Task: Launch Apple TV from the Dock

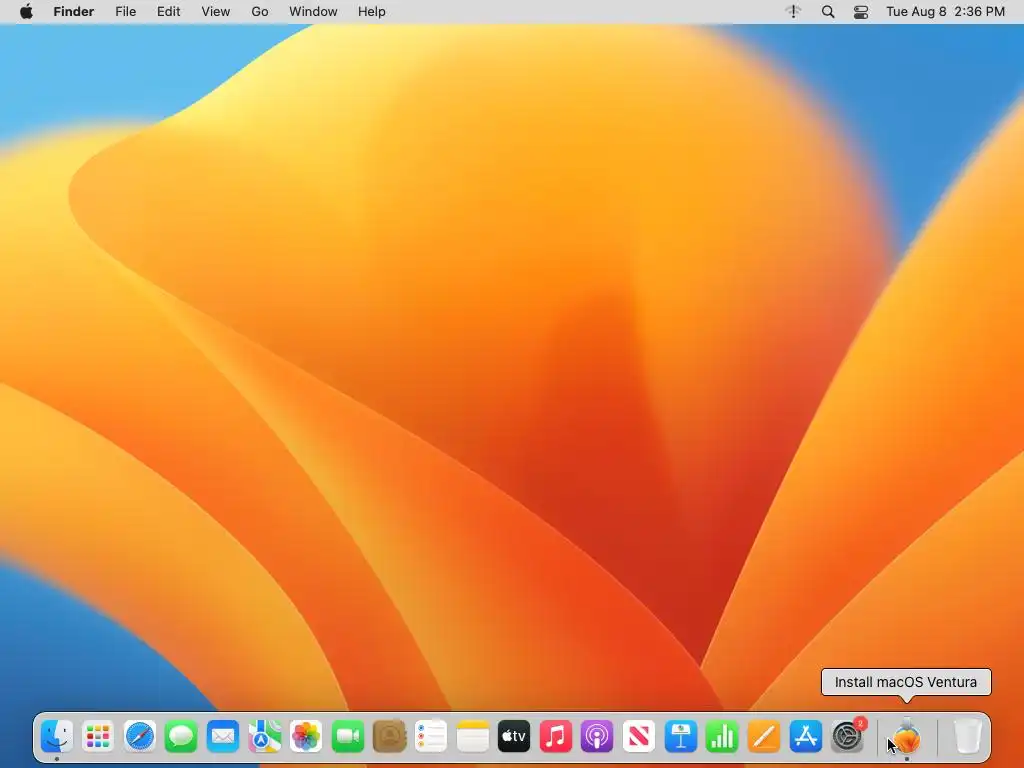Action: (x=514, y=737)
